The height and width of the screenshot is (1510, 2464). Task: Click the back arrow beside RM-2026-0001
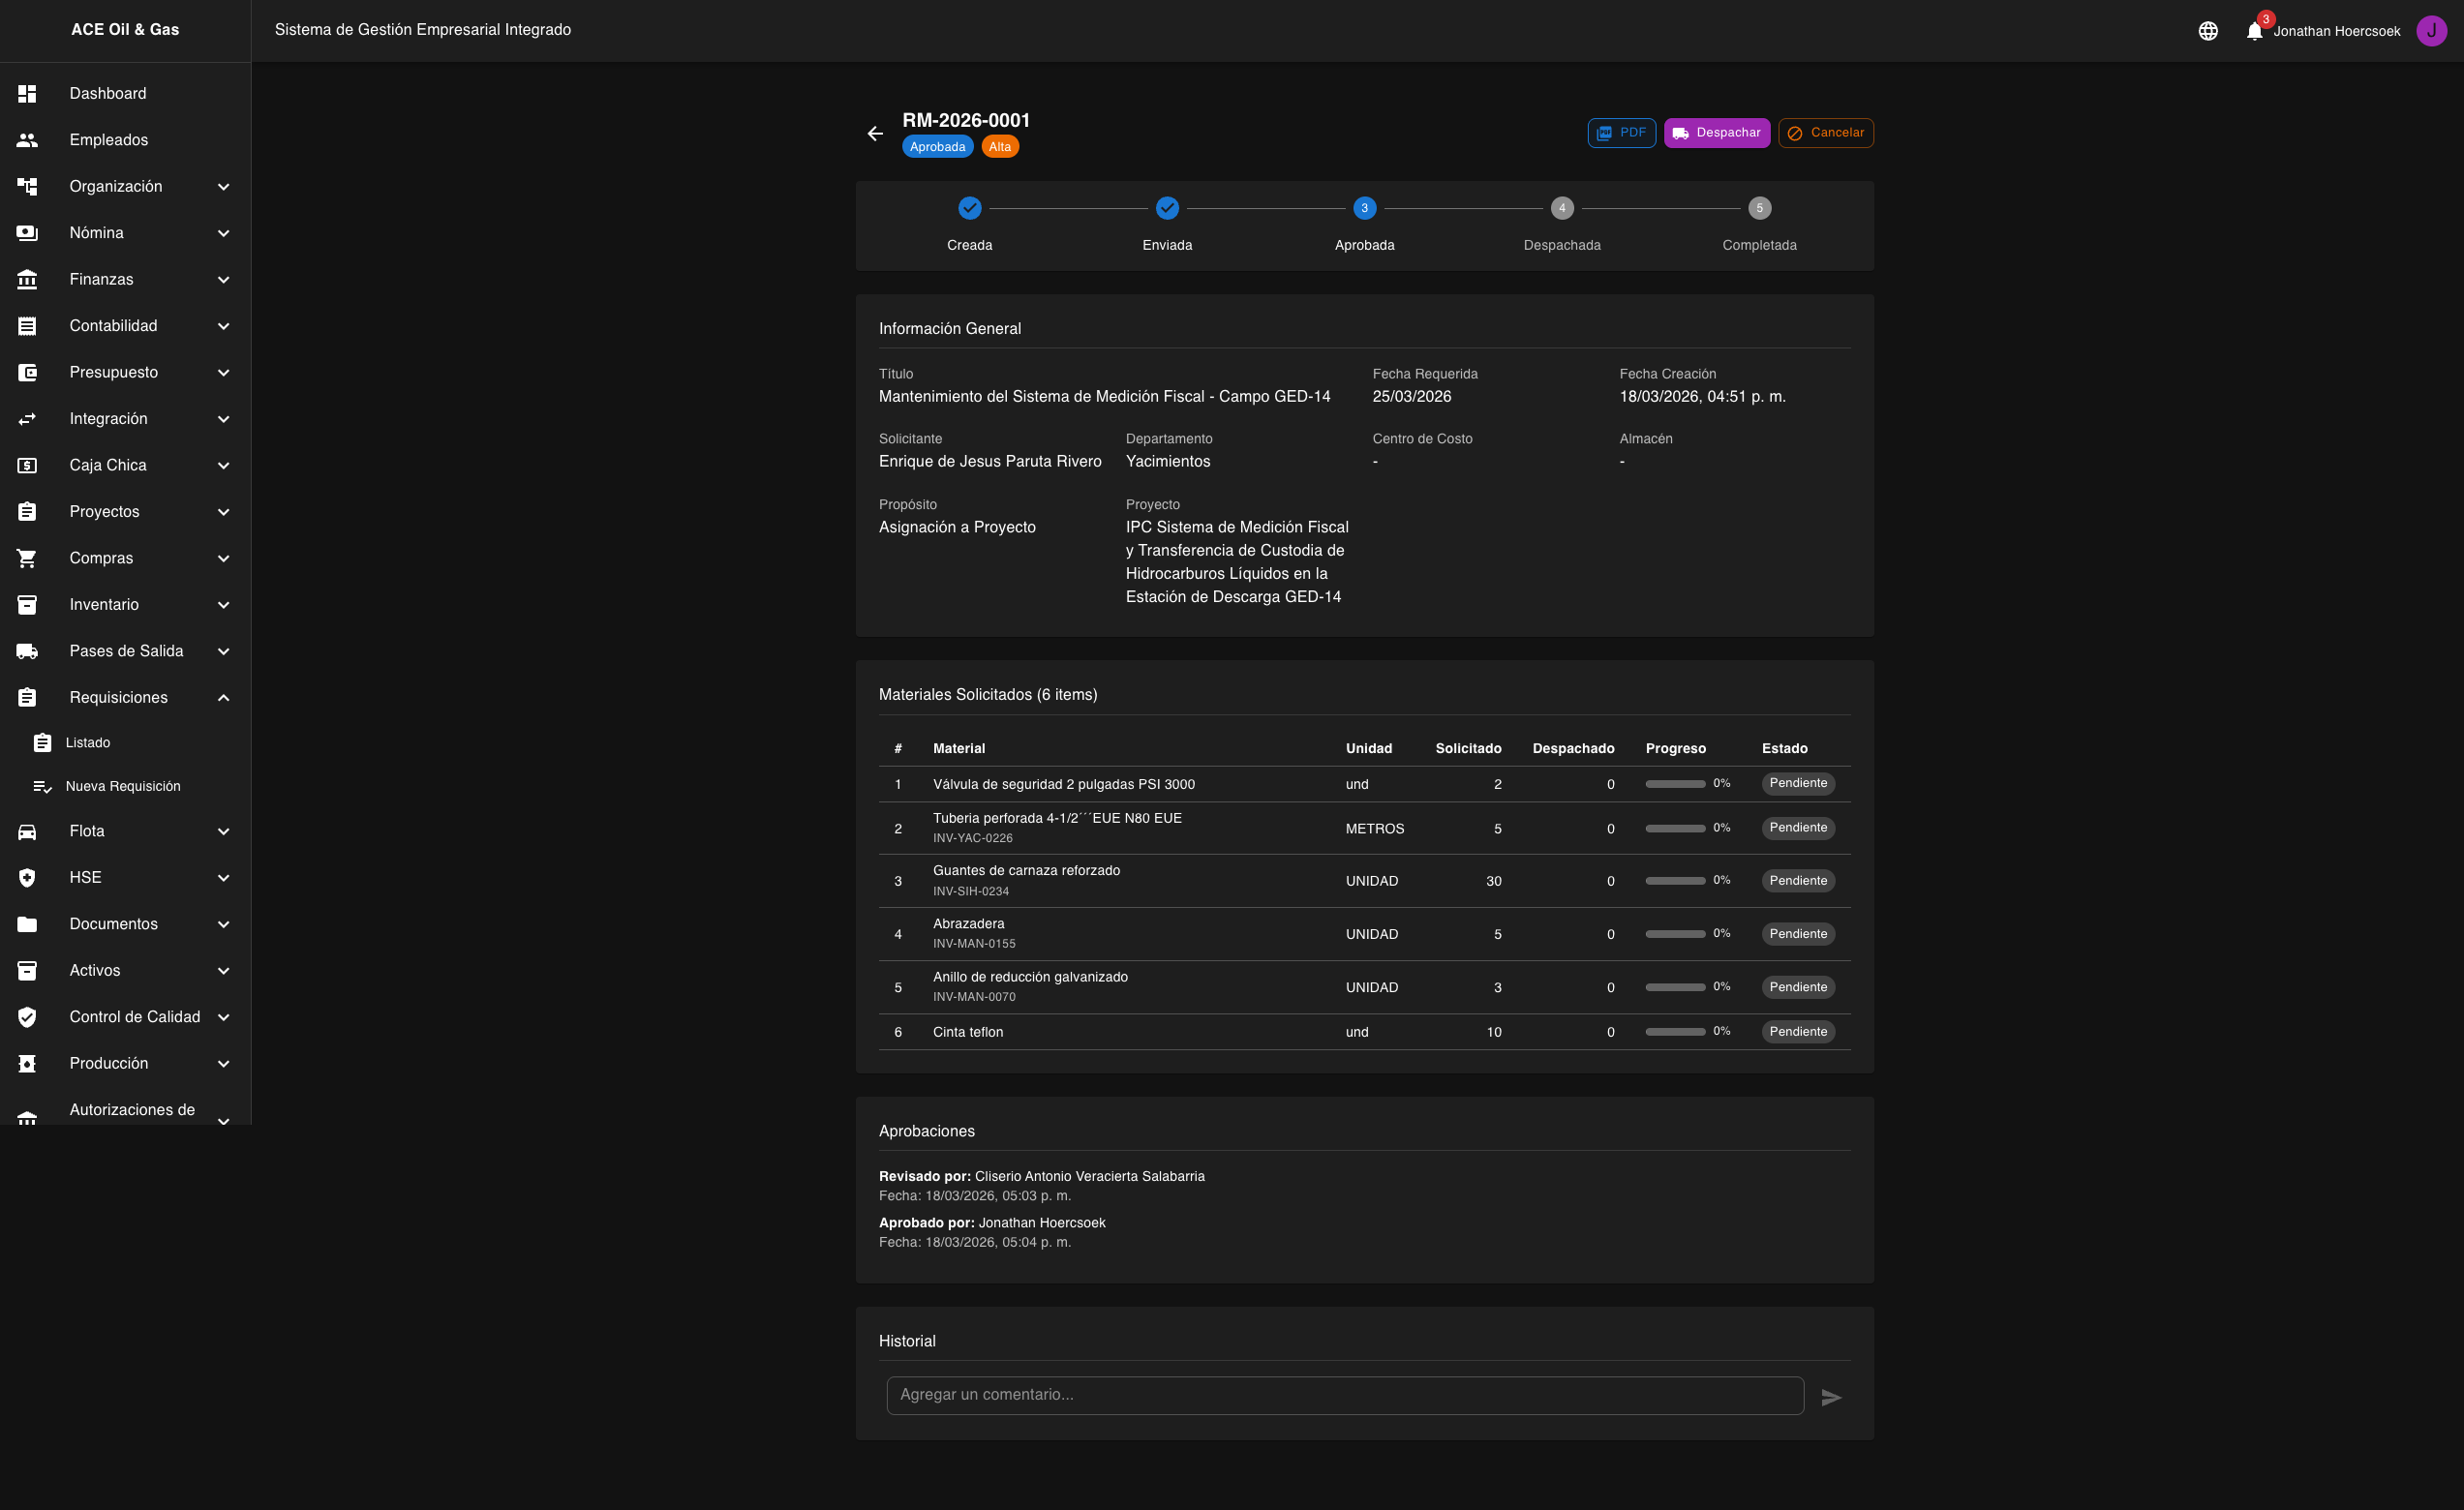pos(875,133)
